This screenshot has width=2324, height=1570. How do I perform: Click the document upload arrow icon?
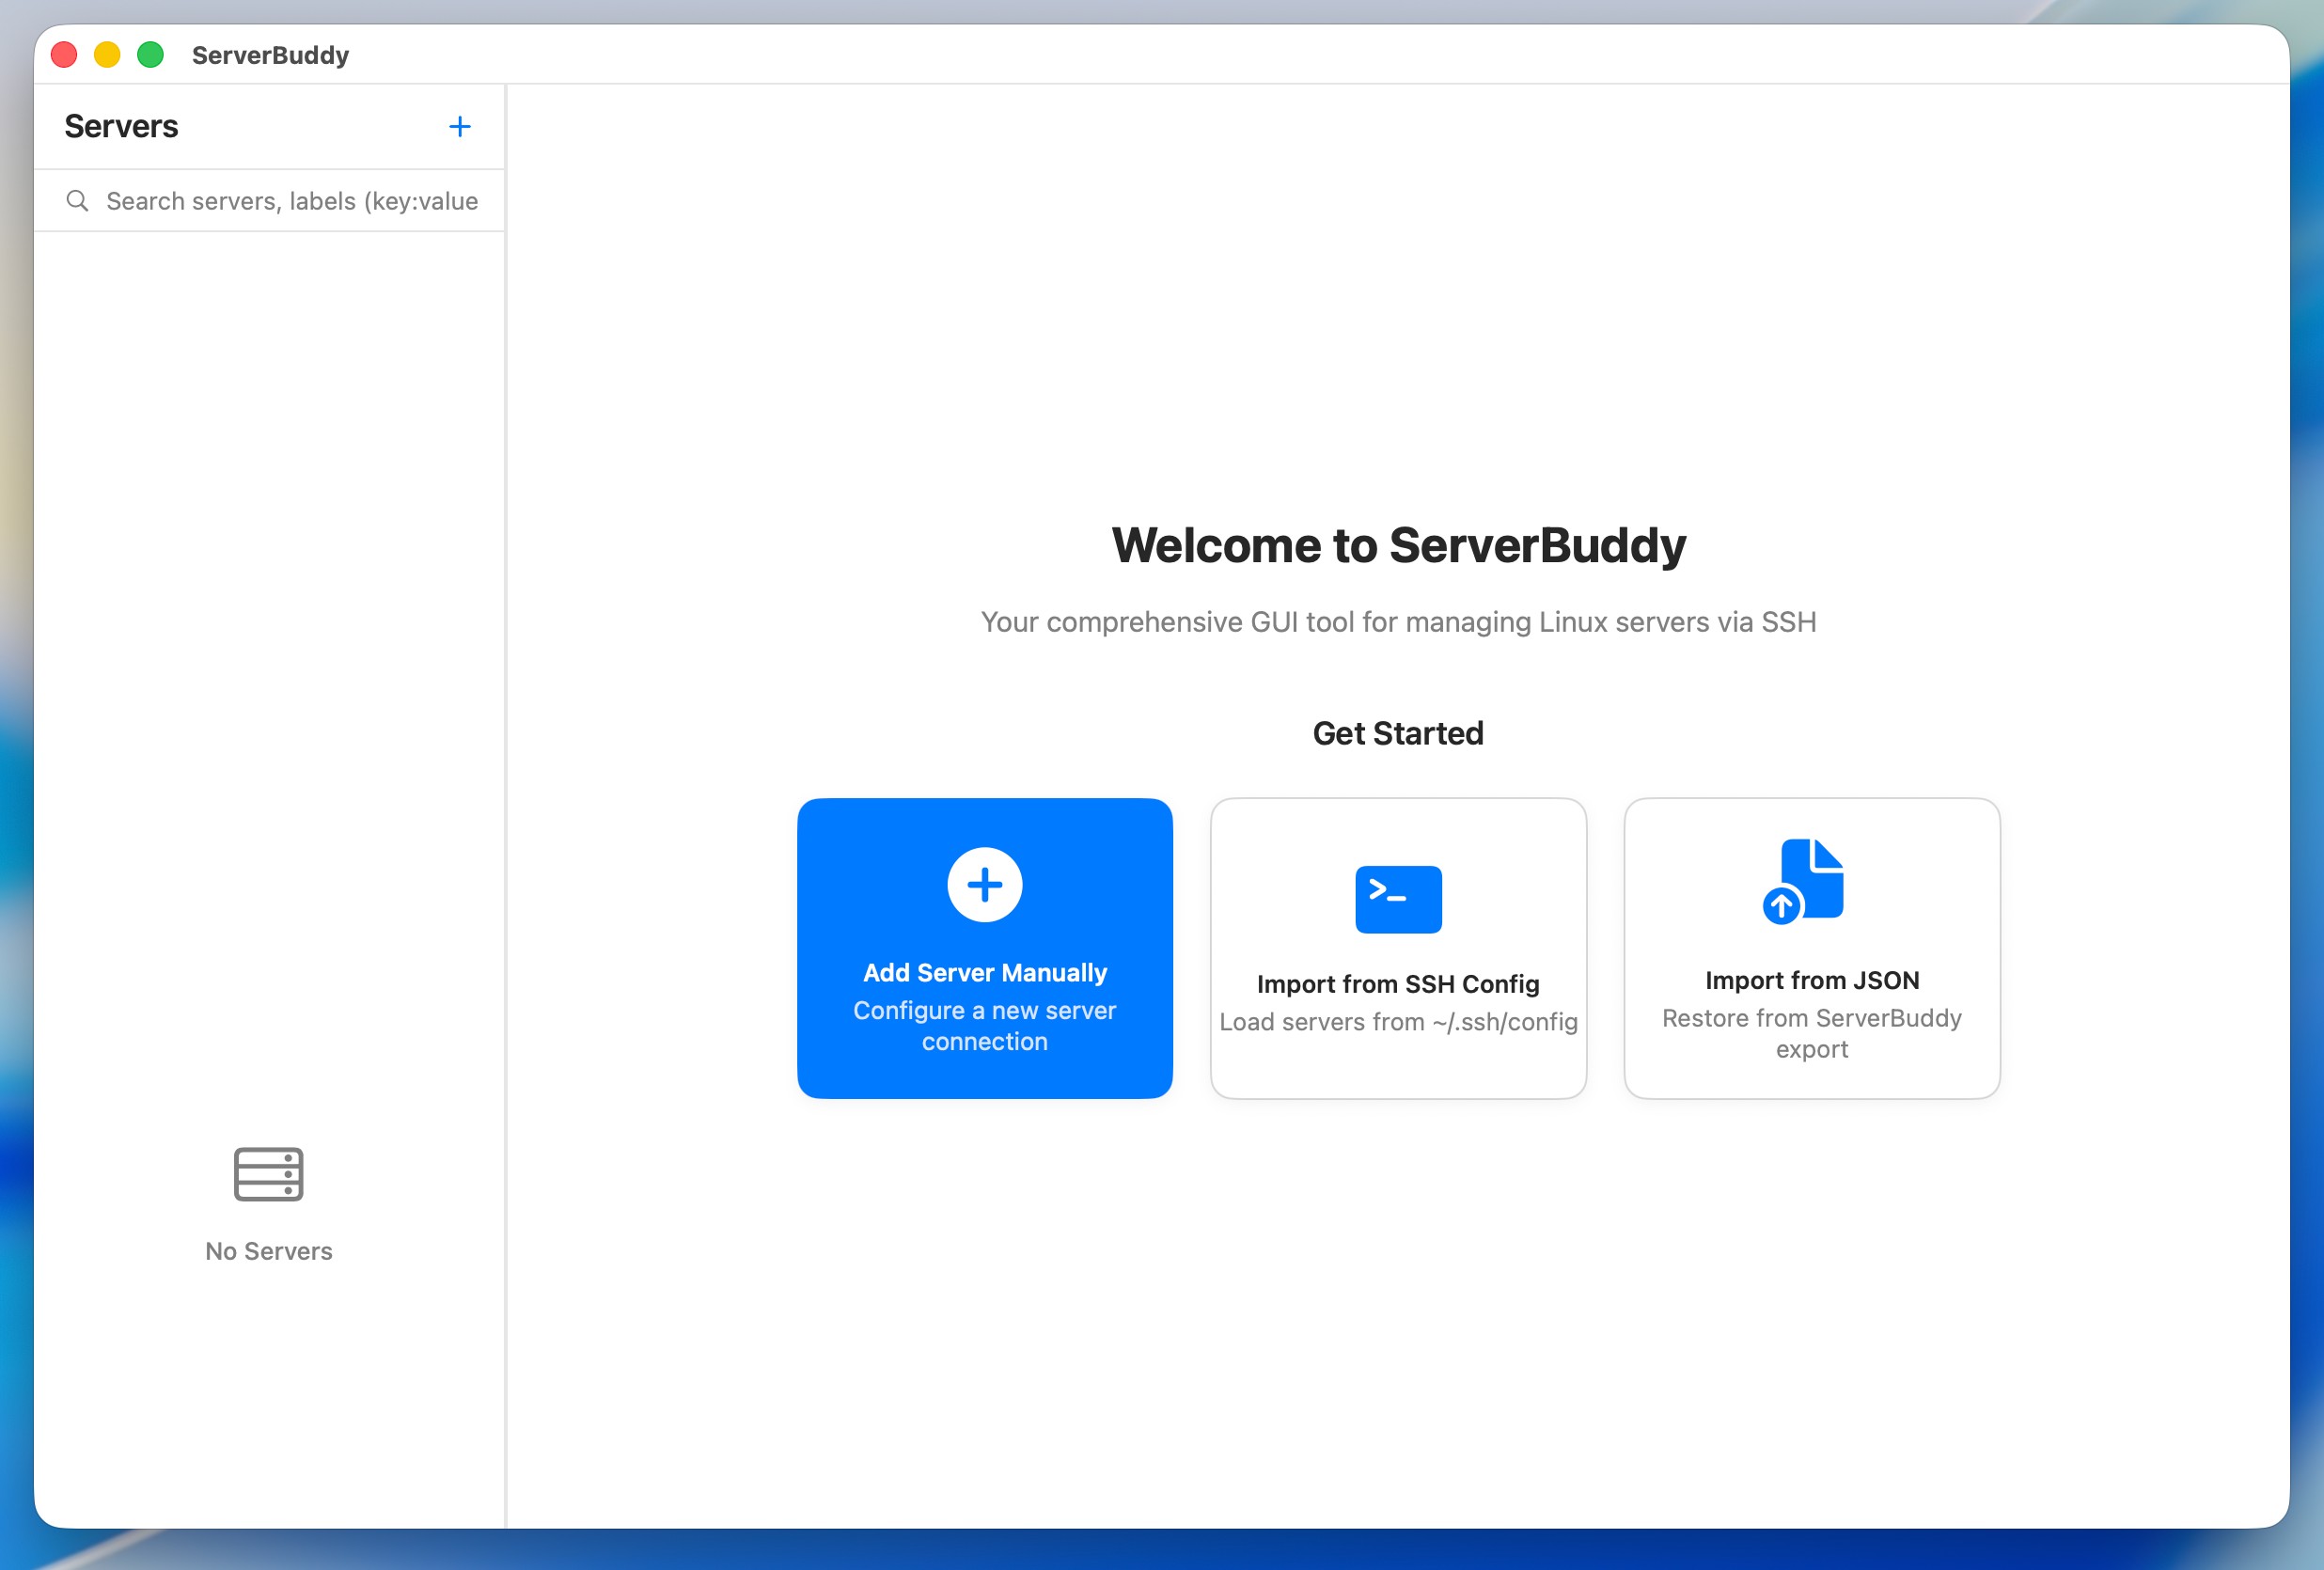point(1803,882)
